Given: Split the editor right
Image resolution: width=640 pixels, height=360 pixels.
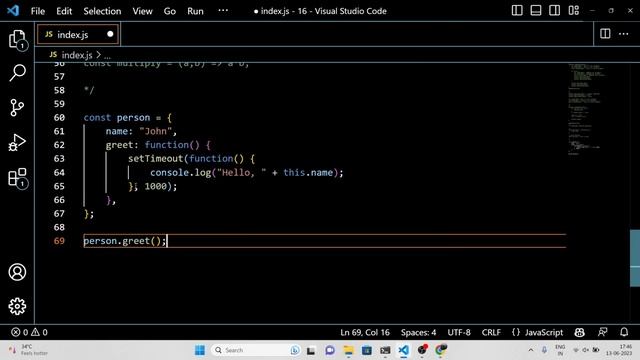Looking at the screenshot, I should [x=605, y=33].
